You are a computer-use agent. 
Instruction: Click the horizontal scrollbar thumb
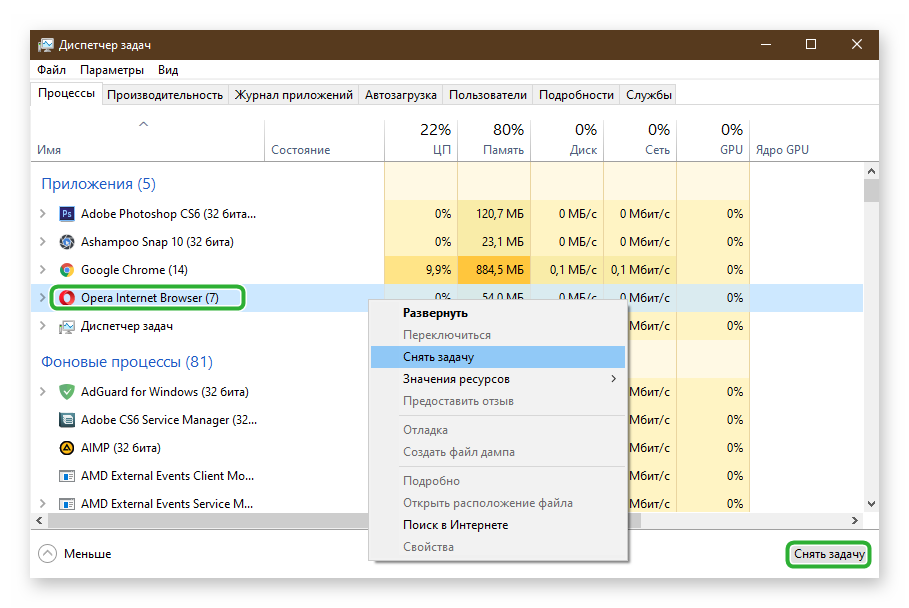tap(344, 520)
